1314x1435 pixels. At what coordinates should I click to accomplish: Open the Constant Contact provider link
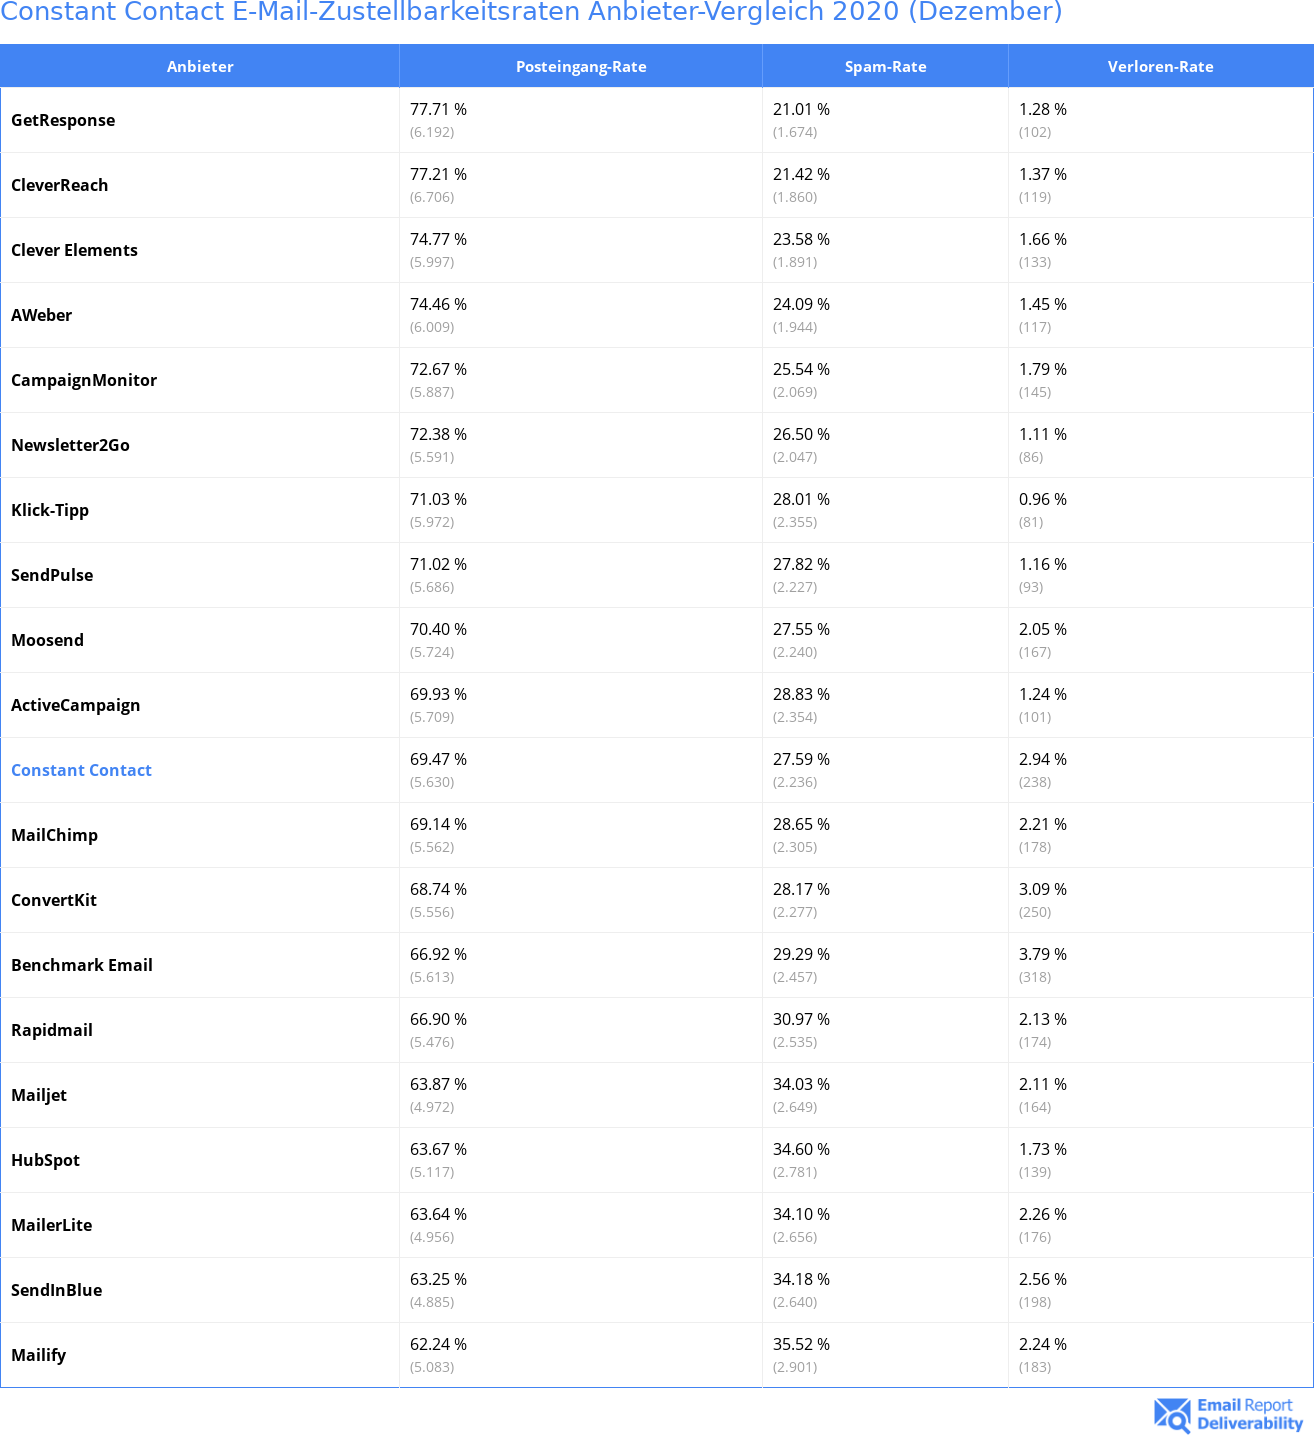pyautogui.click(x=81, y=770)
